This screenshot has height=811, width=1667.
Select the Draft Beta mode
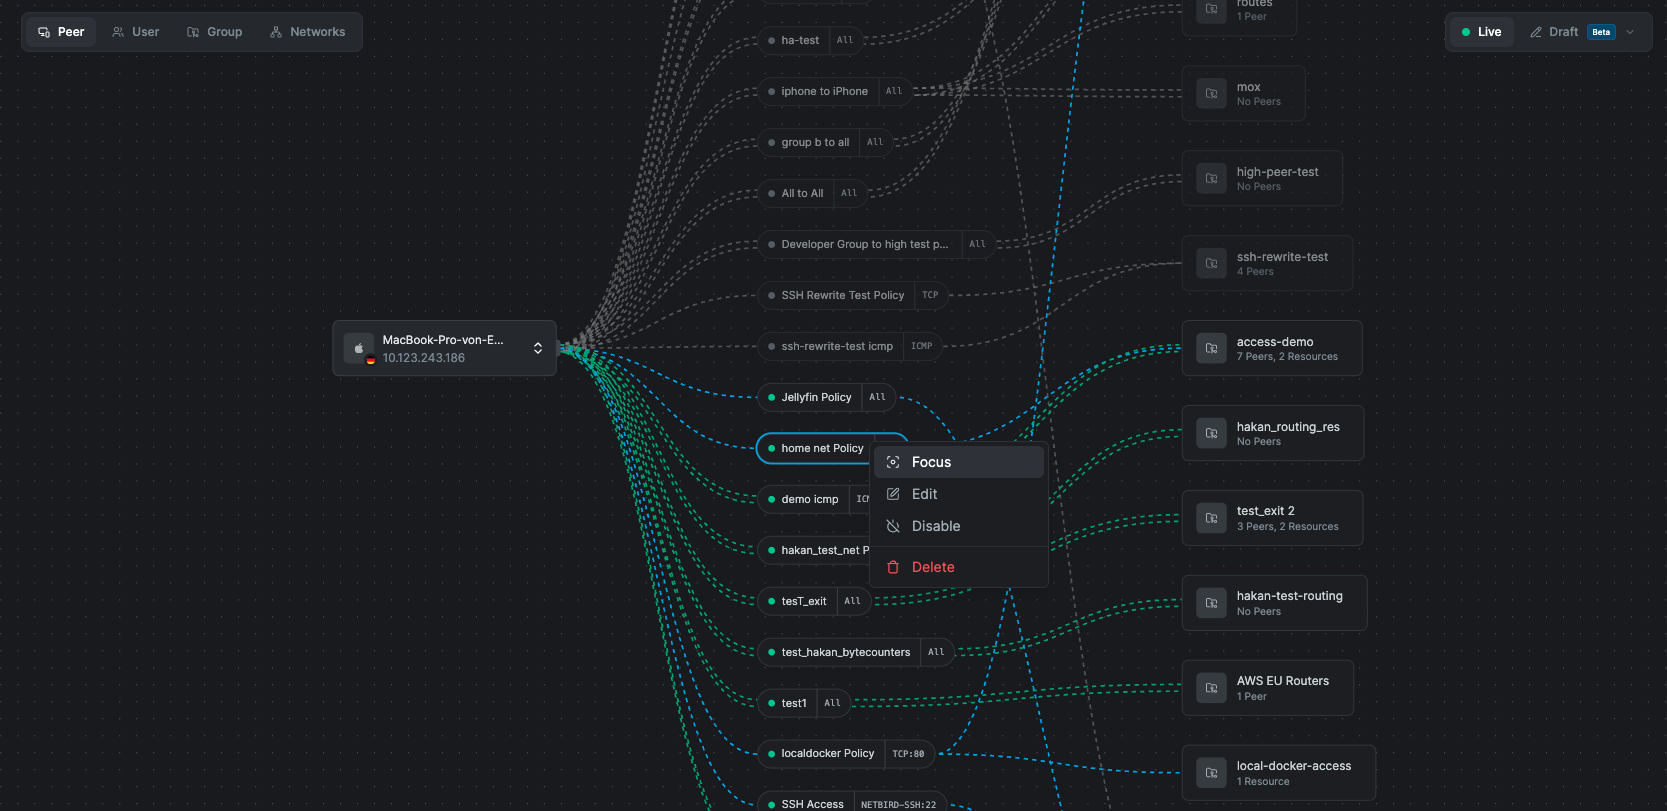point(1571,32)
